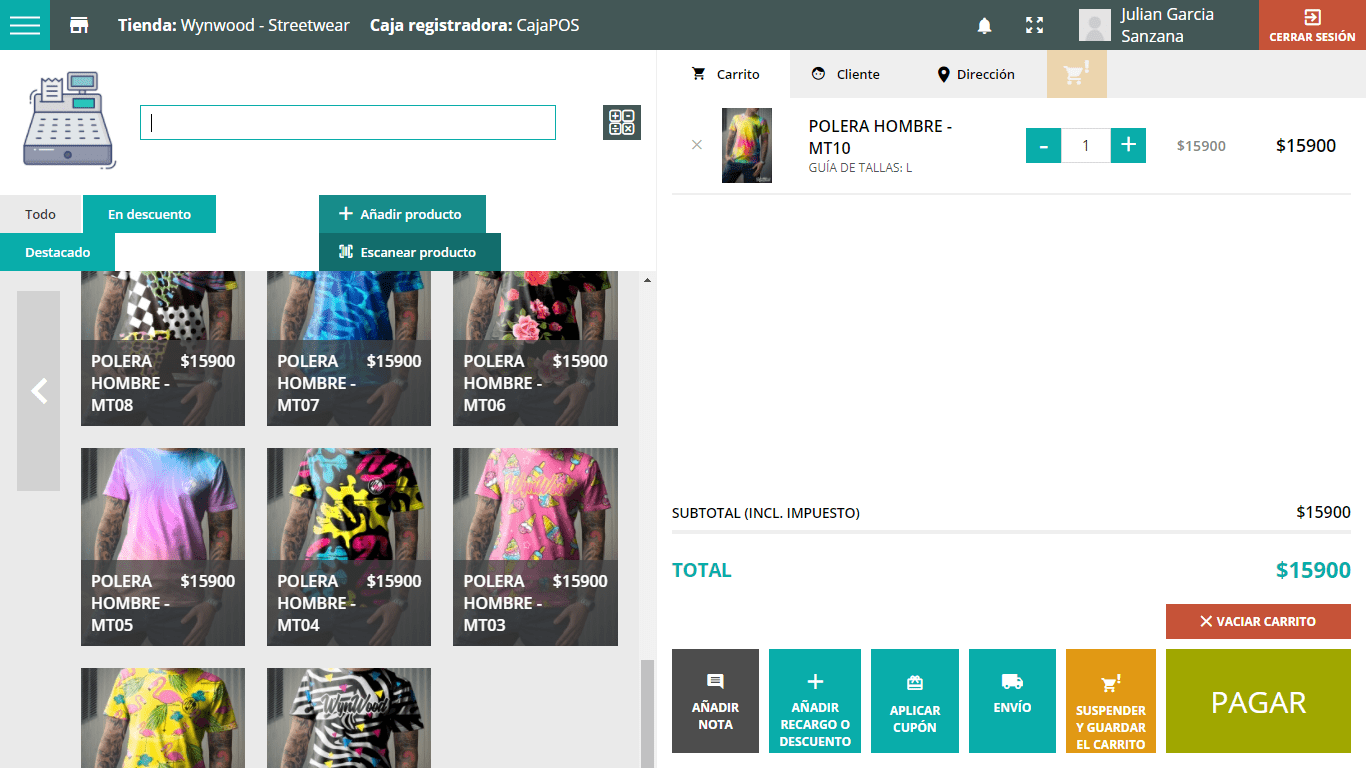The image size is (1366, 768).
Task: Click Tienda: Wynwood - Streetwear label
Action: pos(234,25)
